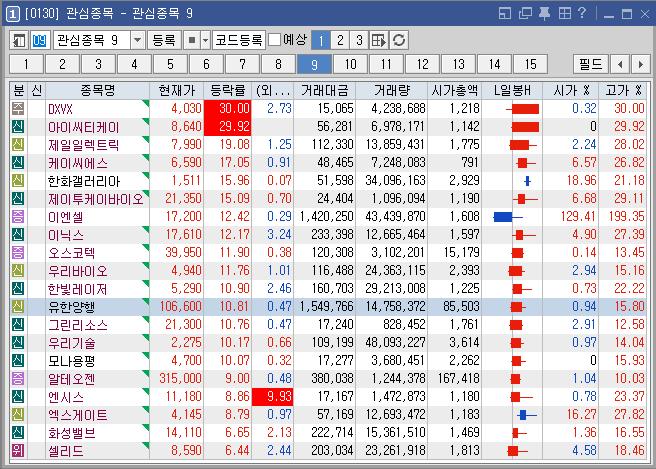Click the column layout icon with arrow
656x469 pixels.
(379, 41)
